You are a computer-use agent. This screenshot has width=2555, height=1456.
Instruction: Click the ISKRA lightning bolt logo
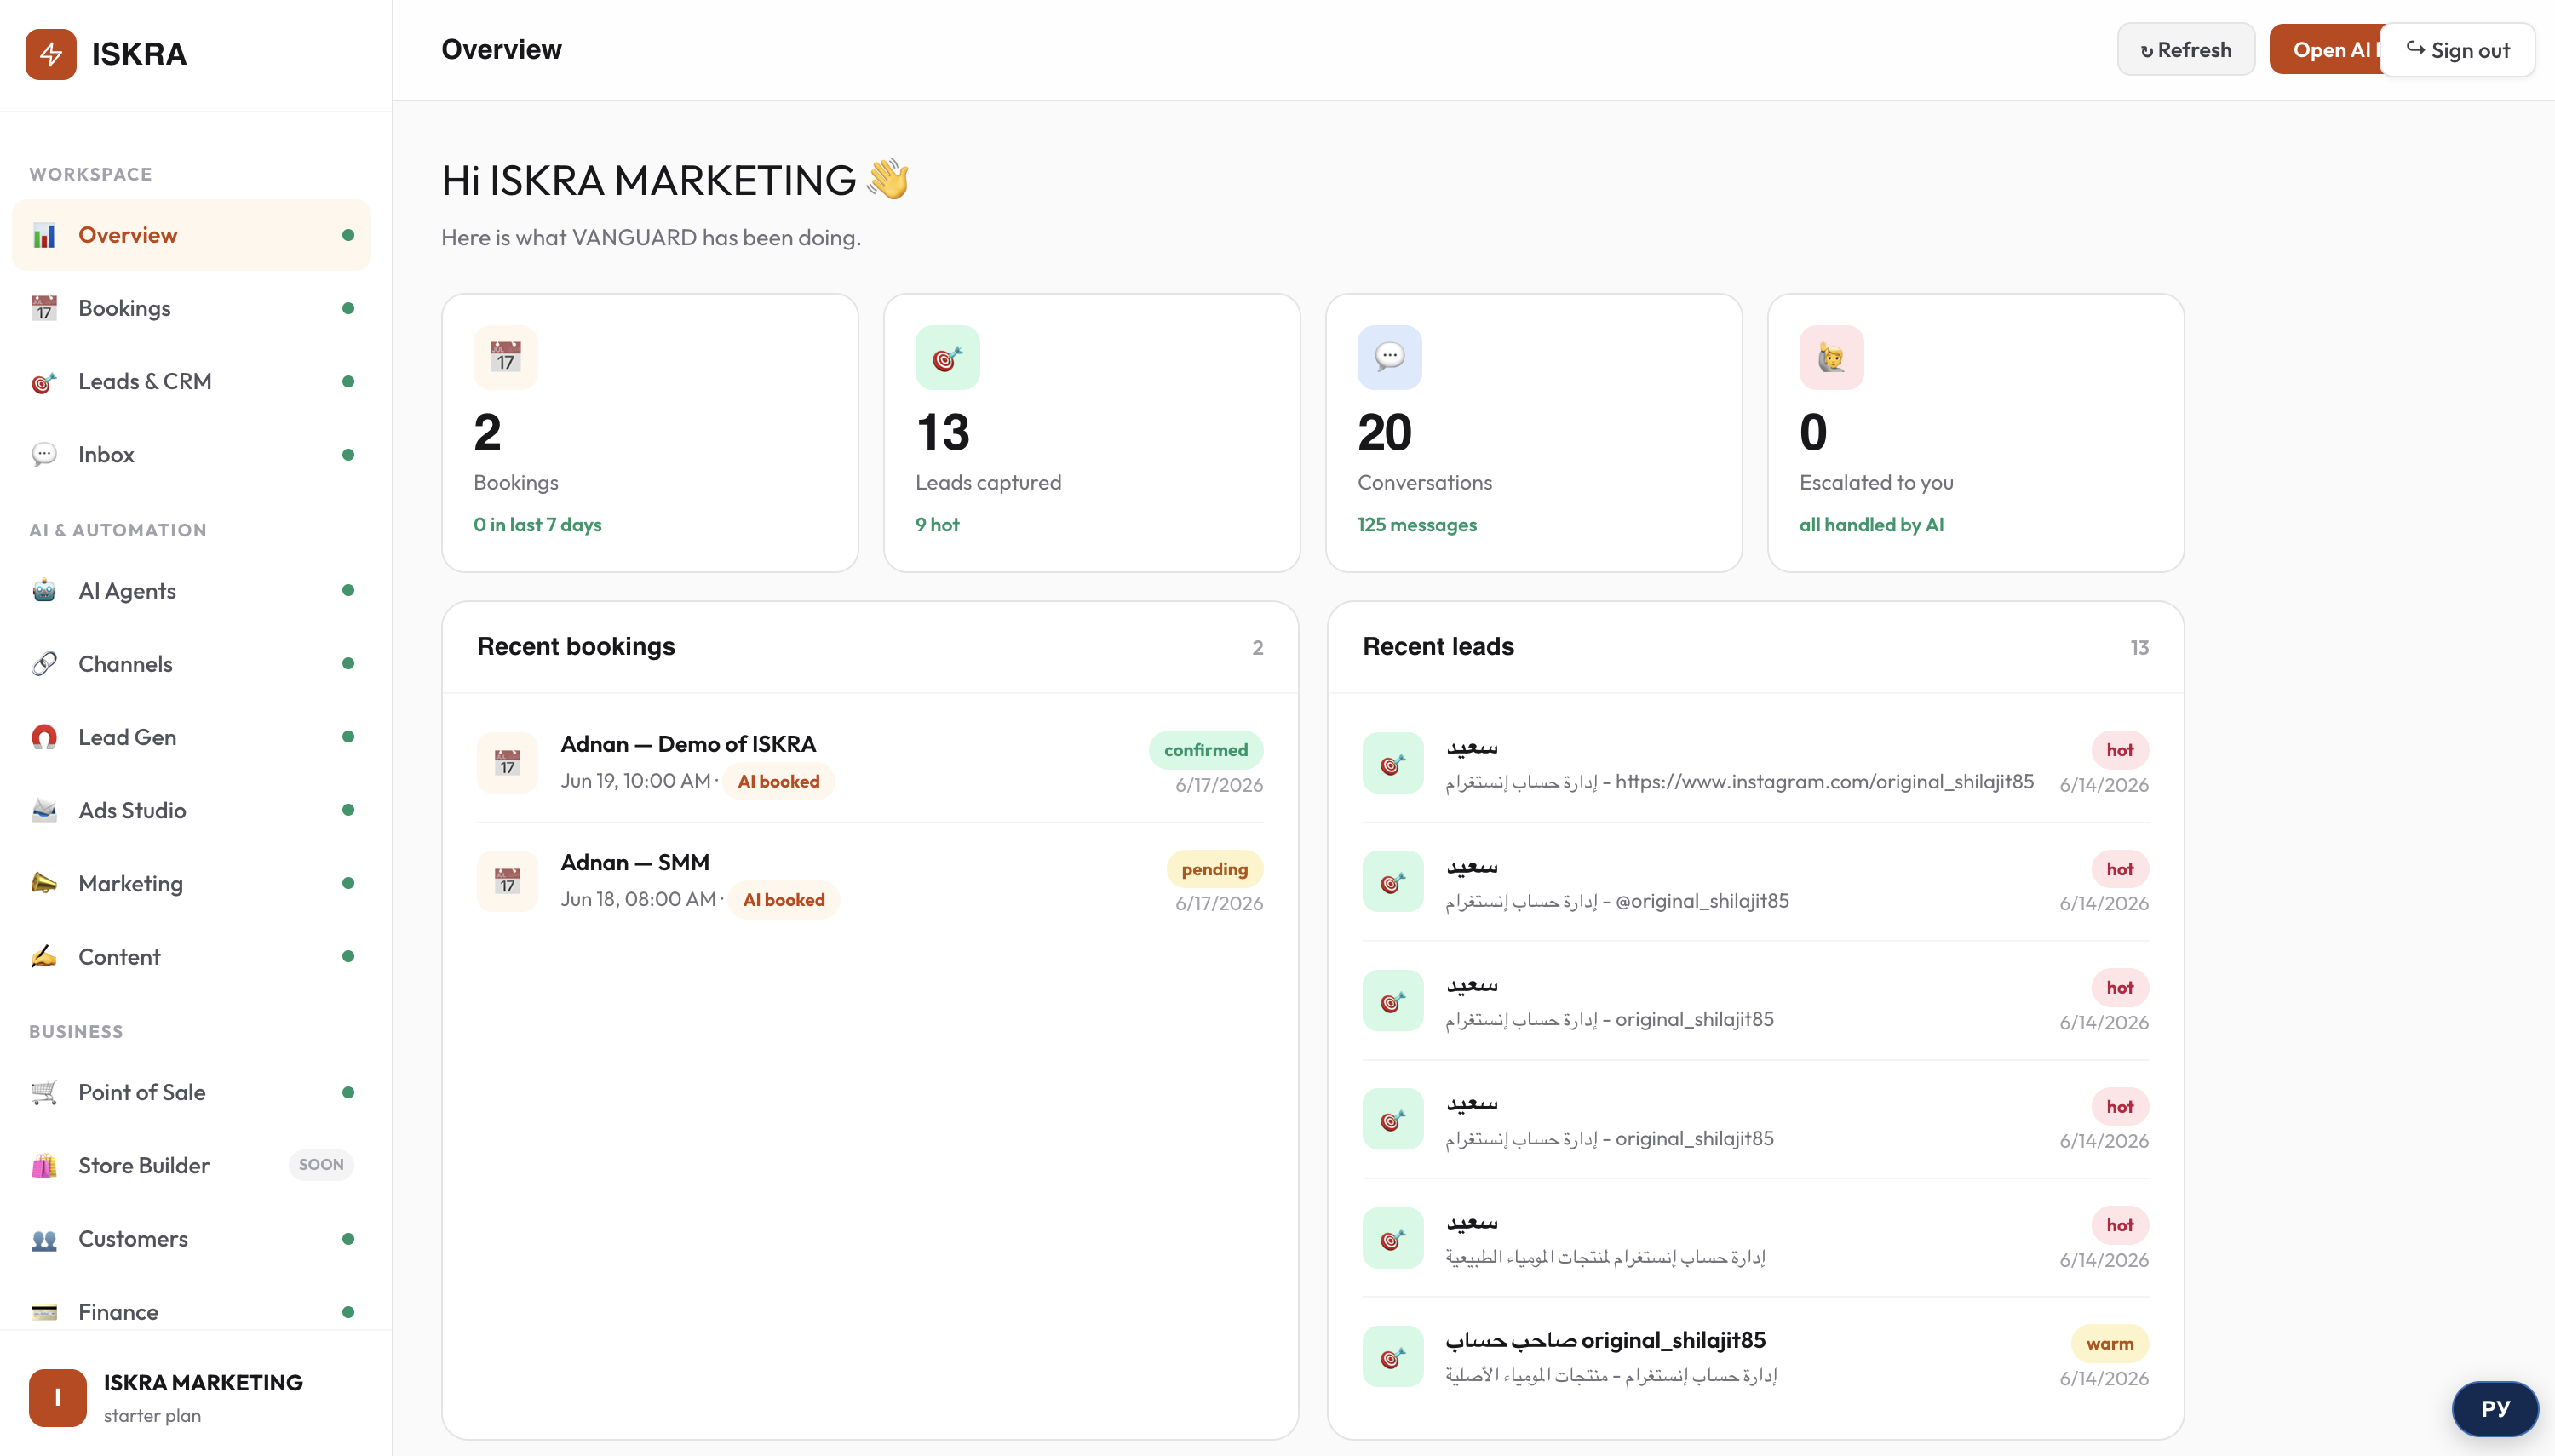tap(51, 54)
